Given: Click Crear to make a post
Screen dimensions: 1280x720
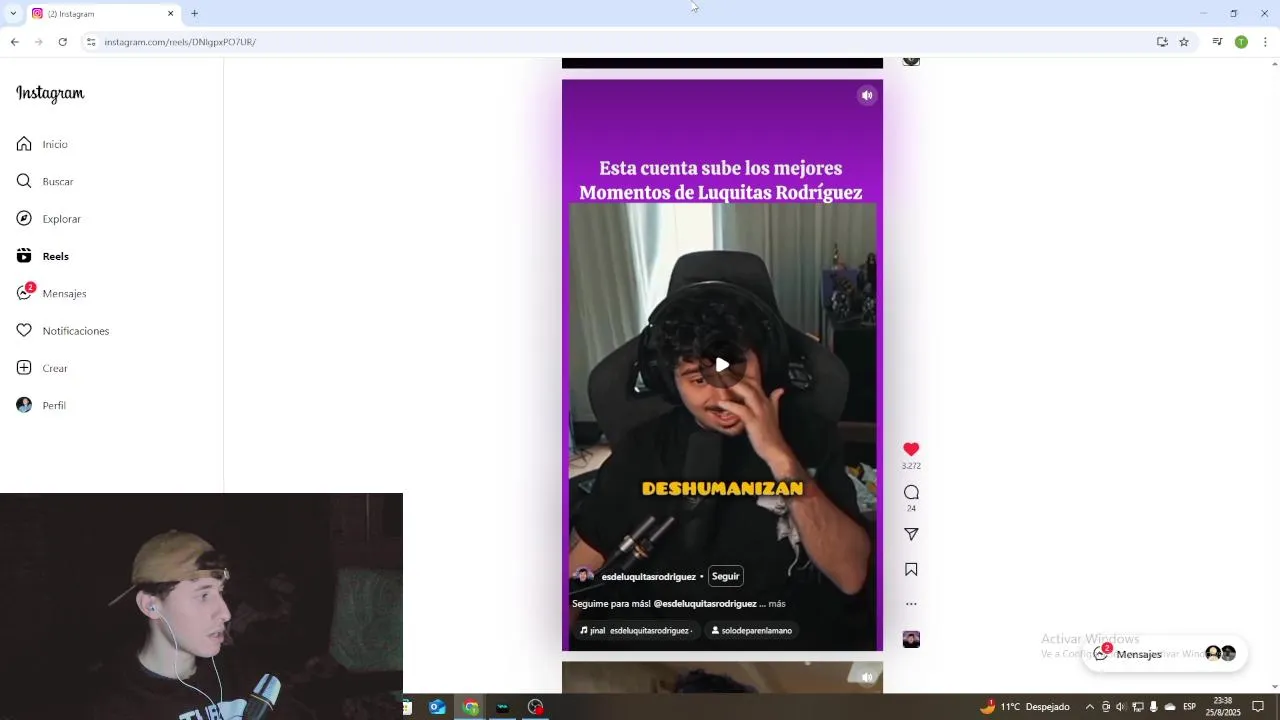Looking at the screenshot, I should (42, 368).
